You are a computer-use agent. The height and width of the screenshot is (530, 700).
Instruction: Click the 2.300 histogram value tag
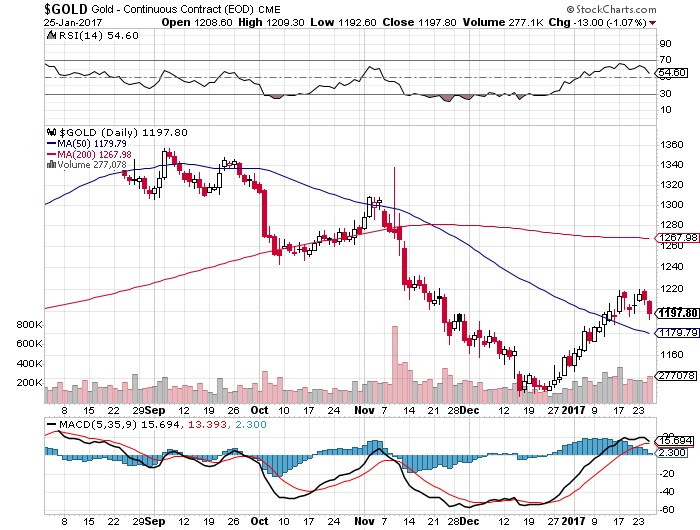673,453
